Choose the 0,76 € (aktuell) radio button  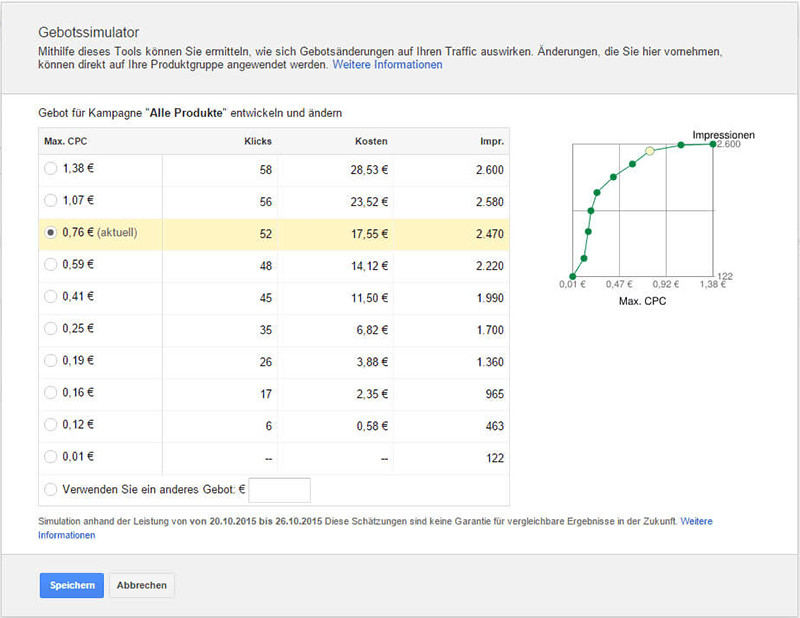[51, 233]
